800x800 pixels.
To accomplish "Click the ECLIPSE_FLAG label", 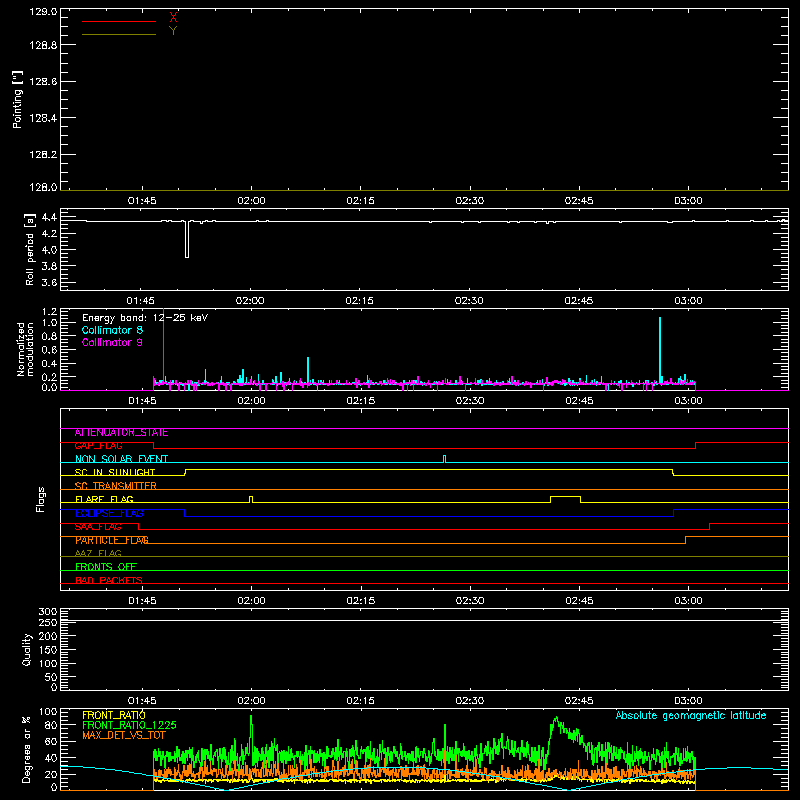I will tap(109, 513).
